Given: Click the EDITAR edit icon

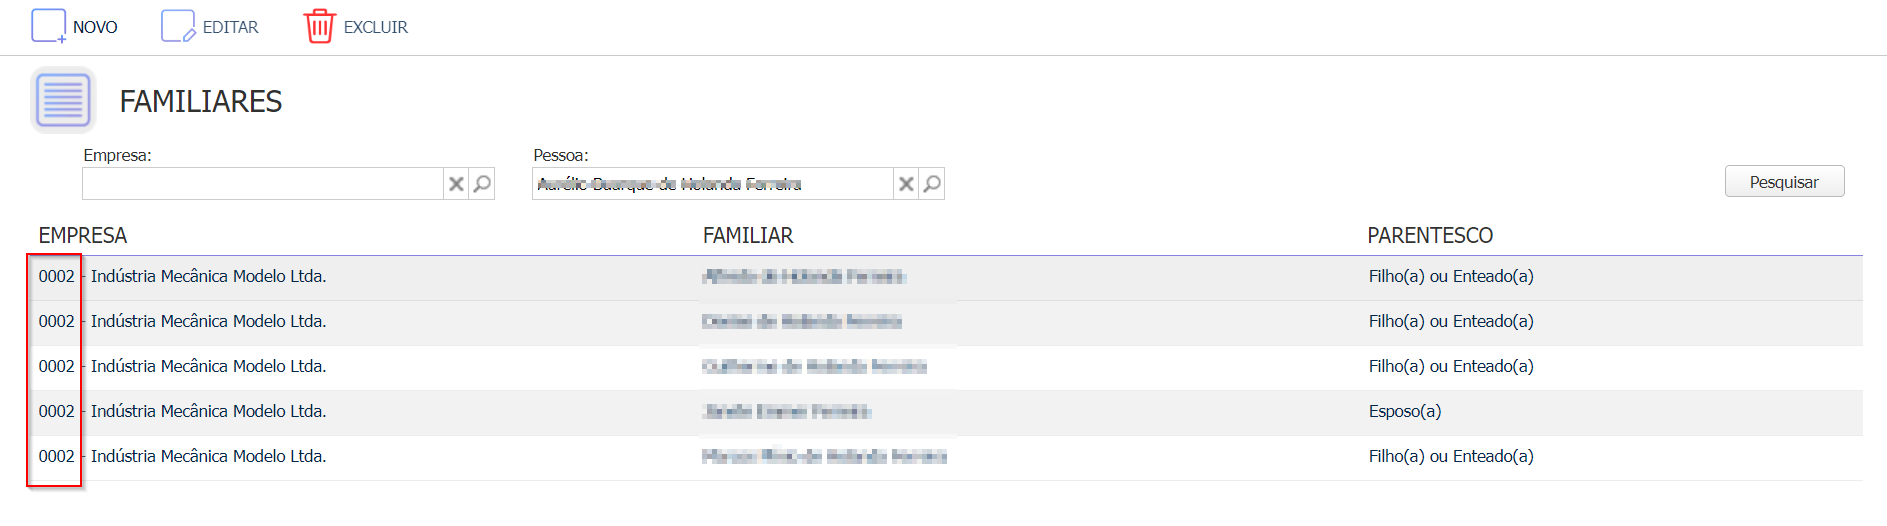Looking at the screenshot, I should 178,26.
